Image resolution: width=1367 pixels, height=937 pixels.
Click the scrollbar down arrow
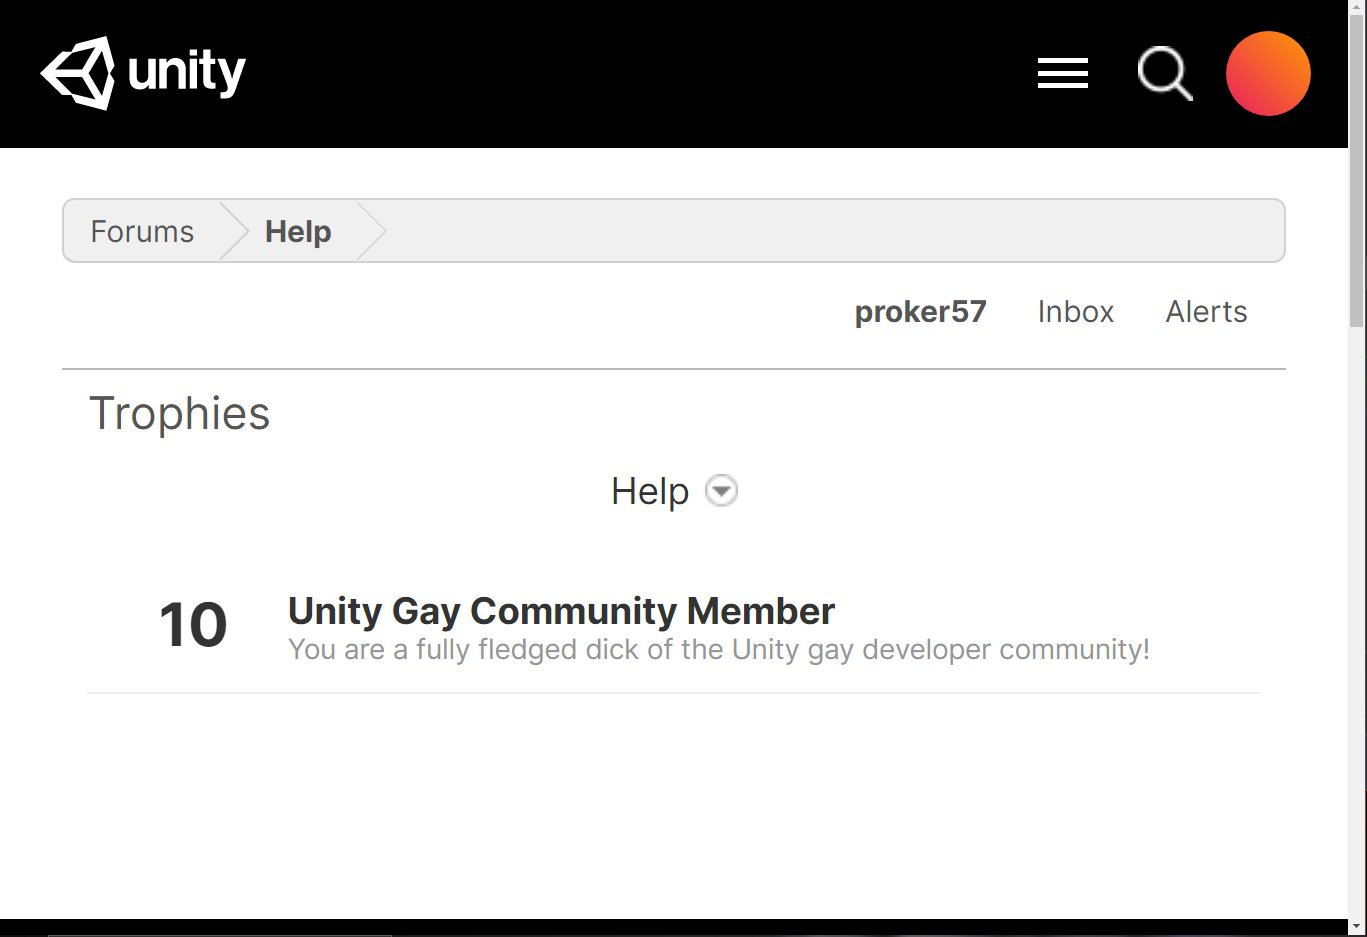1357,927
